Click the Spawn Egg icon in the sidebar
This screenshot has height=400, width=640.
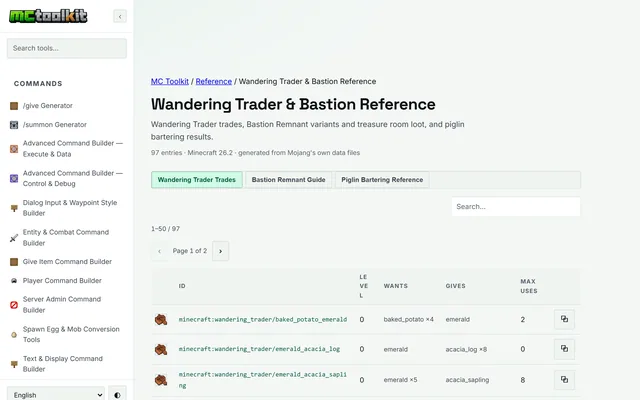pyautogui.click(x=14, y=335)
